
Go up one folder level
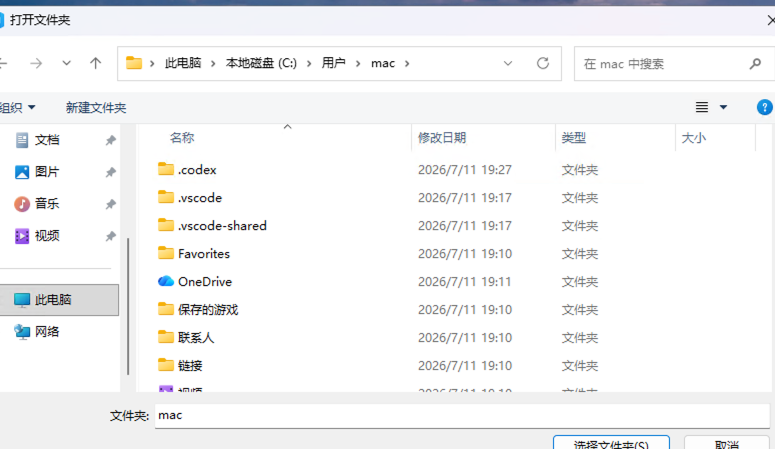95,63
